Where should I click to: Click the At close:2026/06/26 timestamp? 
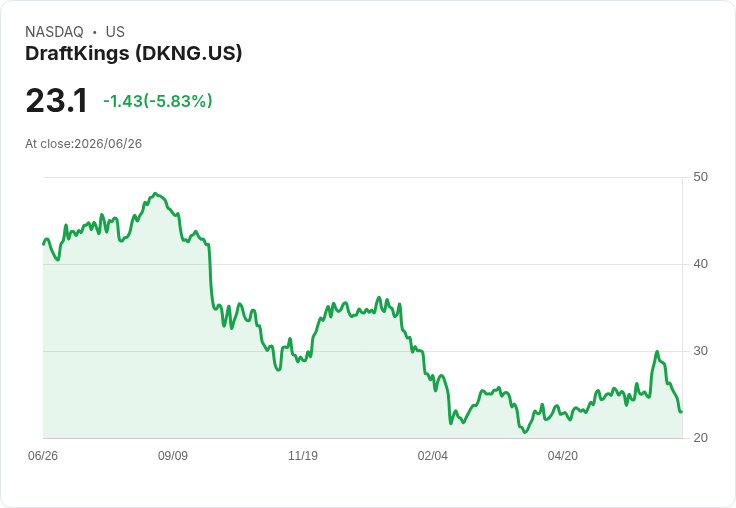84,144
